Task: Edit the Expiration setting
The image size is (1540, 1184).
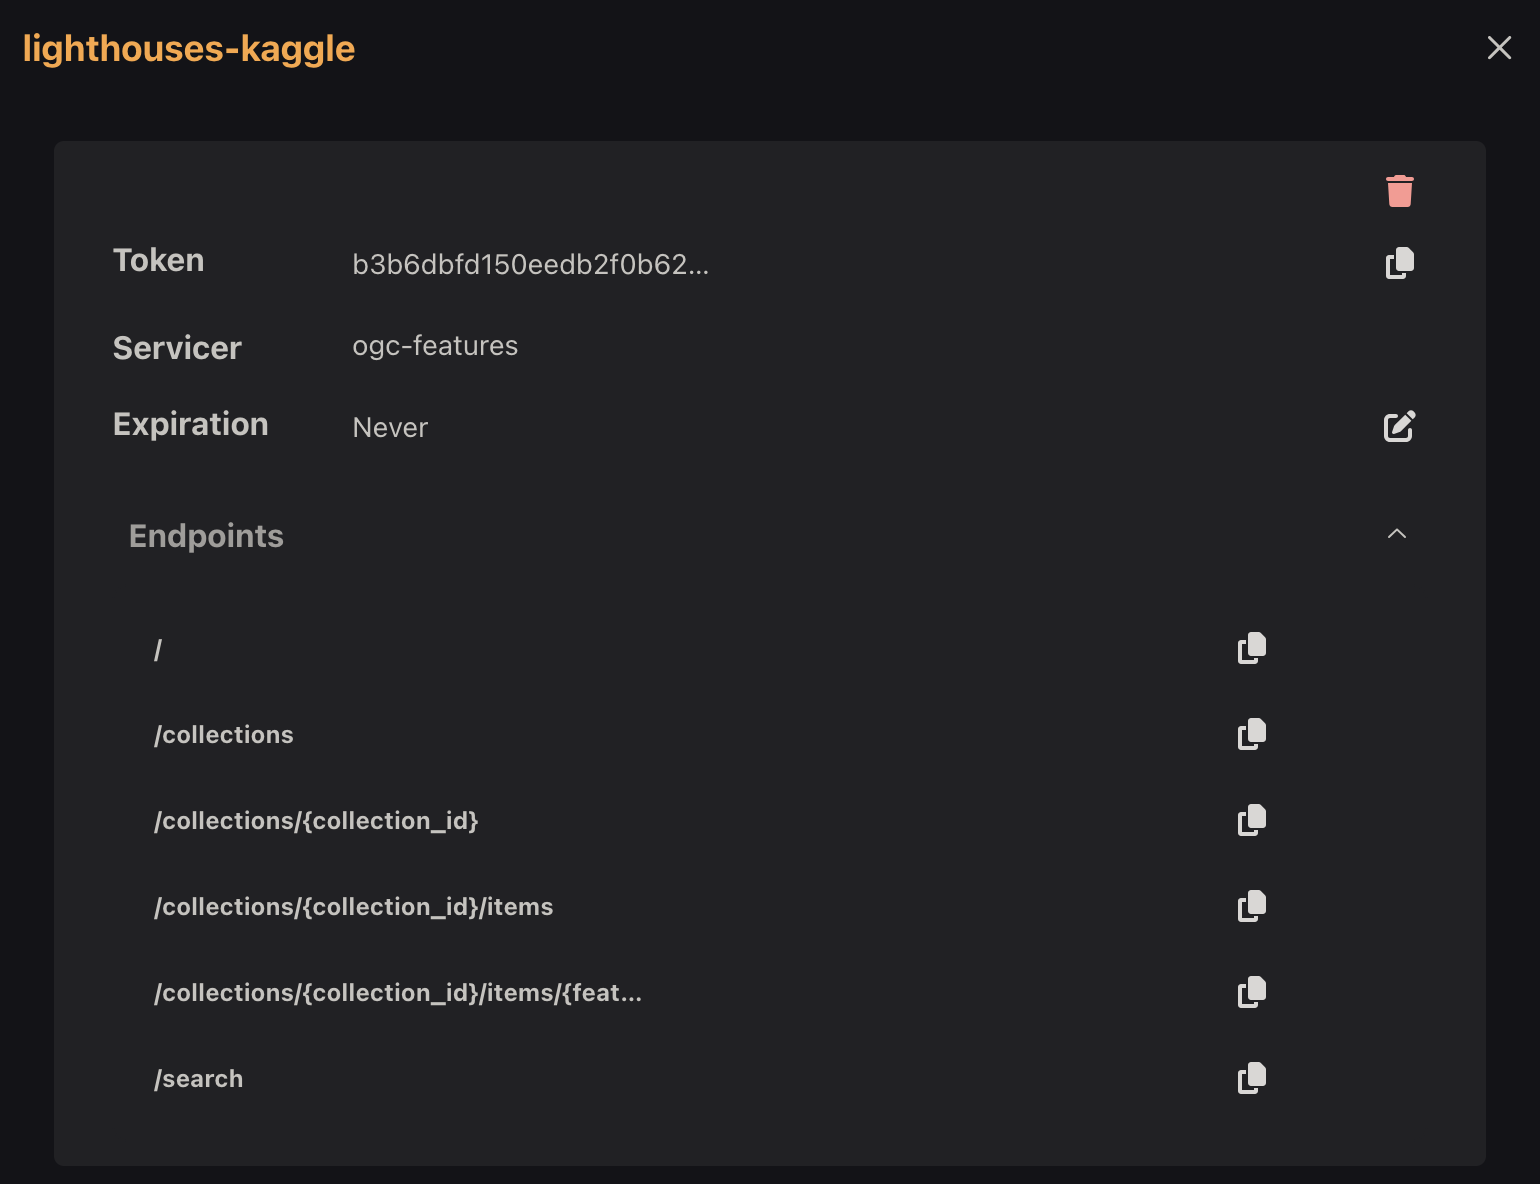Action: [1399, 426]
